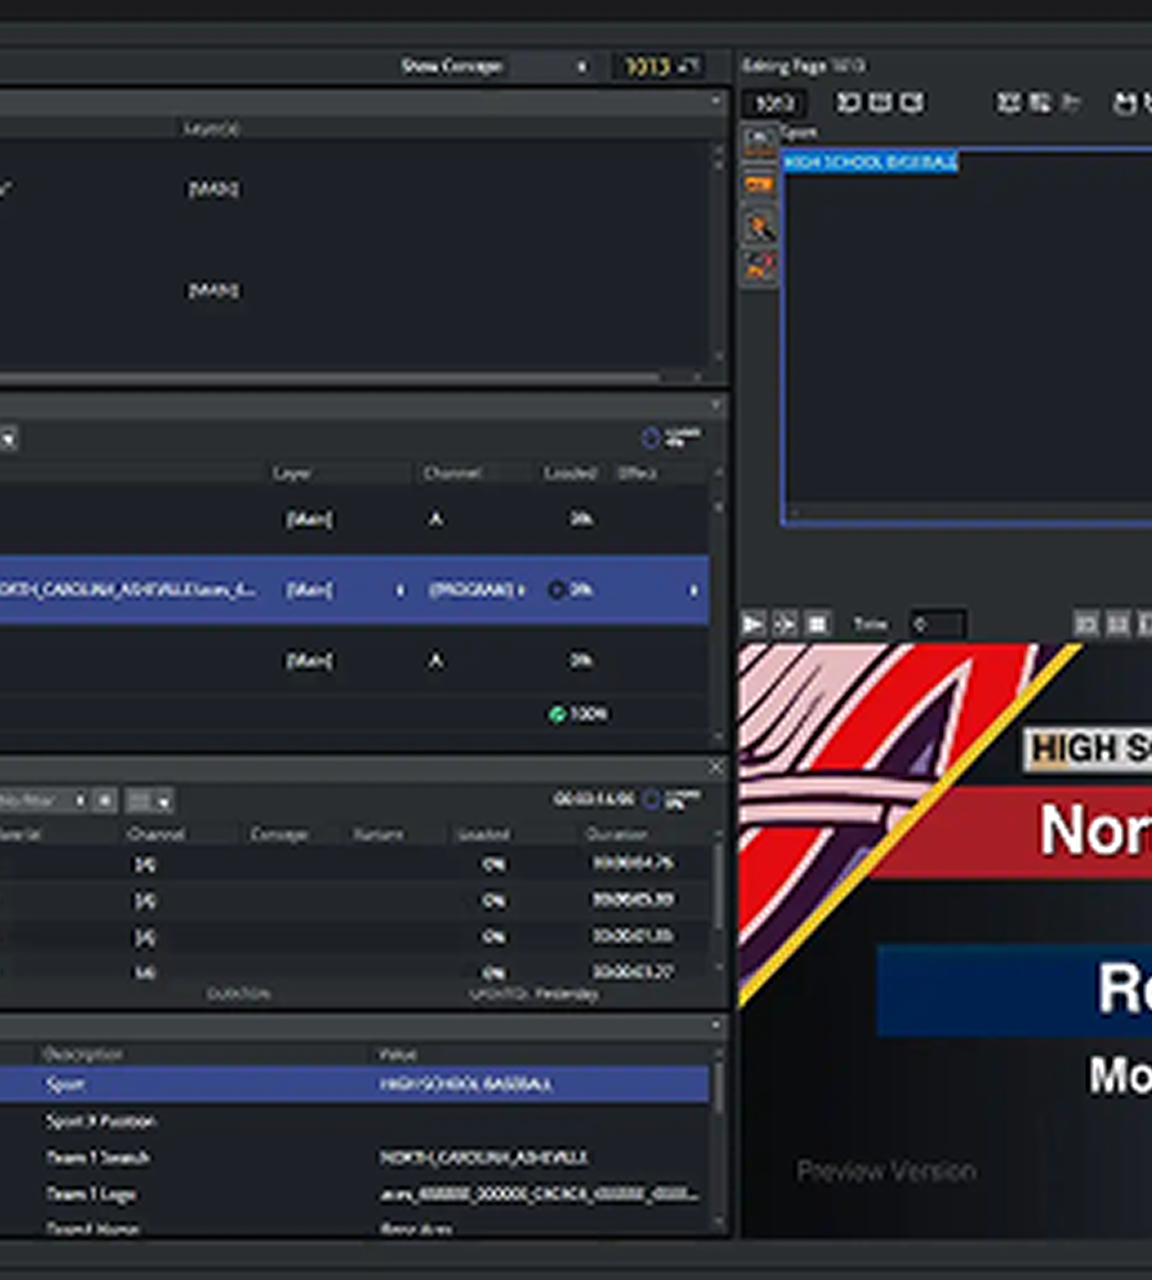Click the top icon in editor side toolbar

(759, 138)
